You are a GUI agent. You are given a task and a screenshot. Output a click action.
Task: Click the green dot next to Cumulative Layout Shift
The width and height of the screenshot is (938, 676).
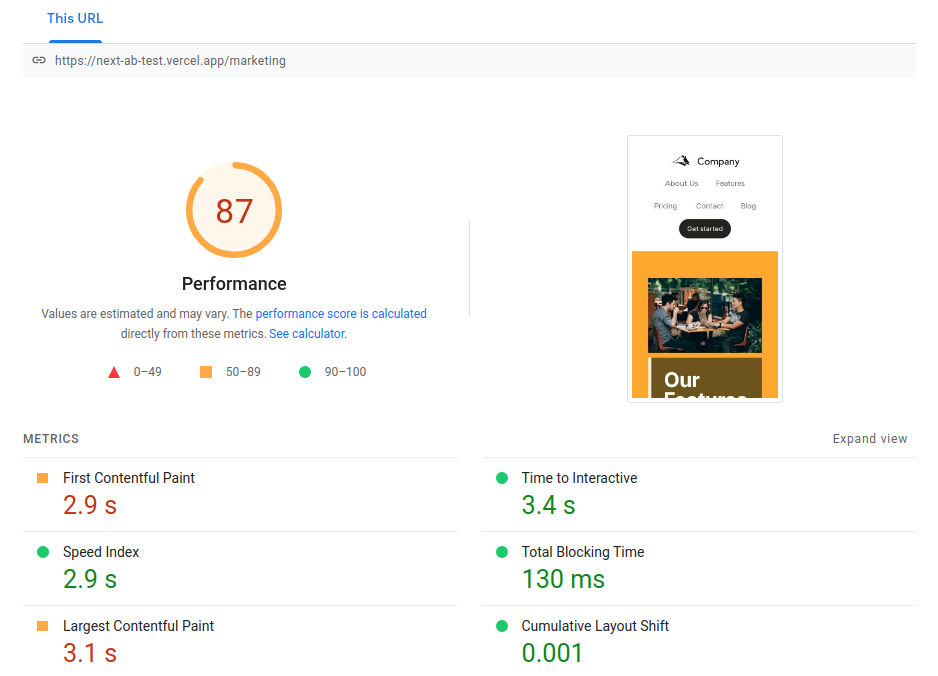click(x=502, y=626)
